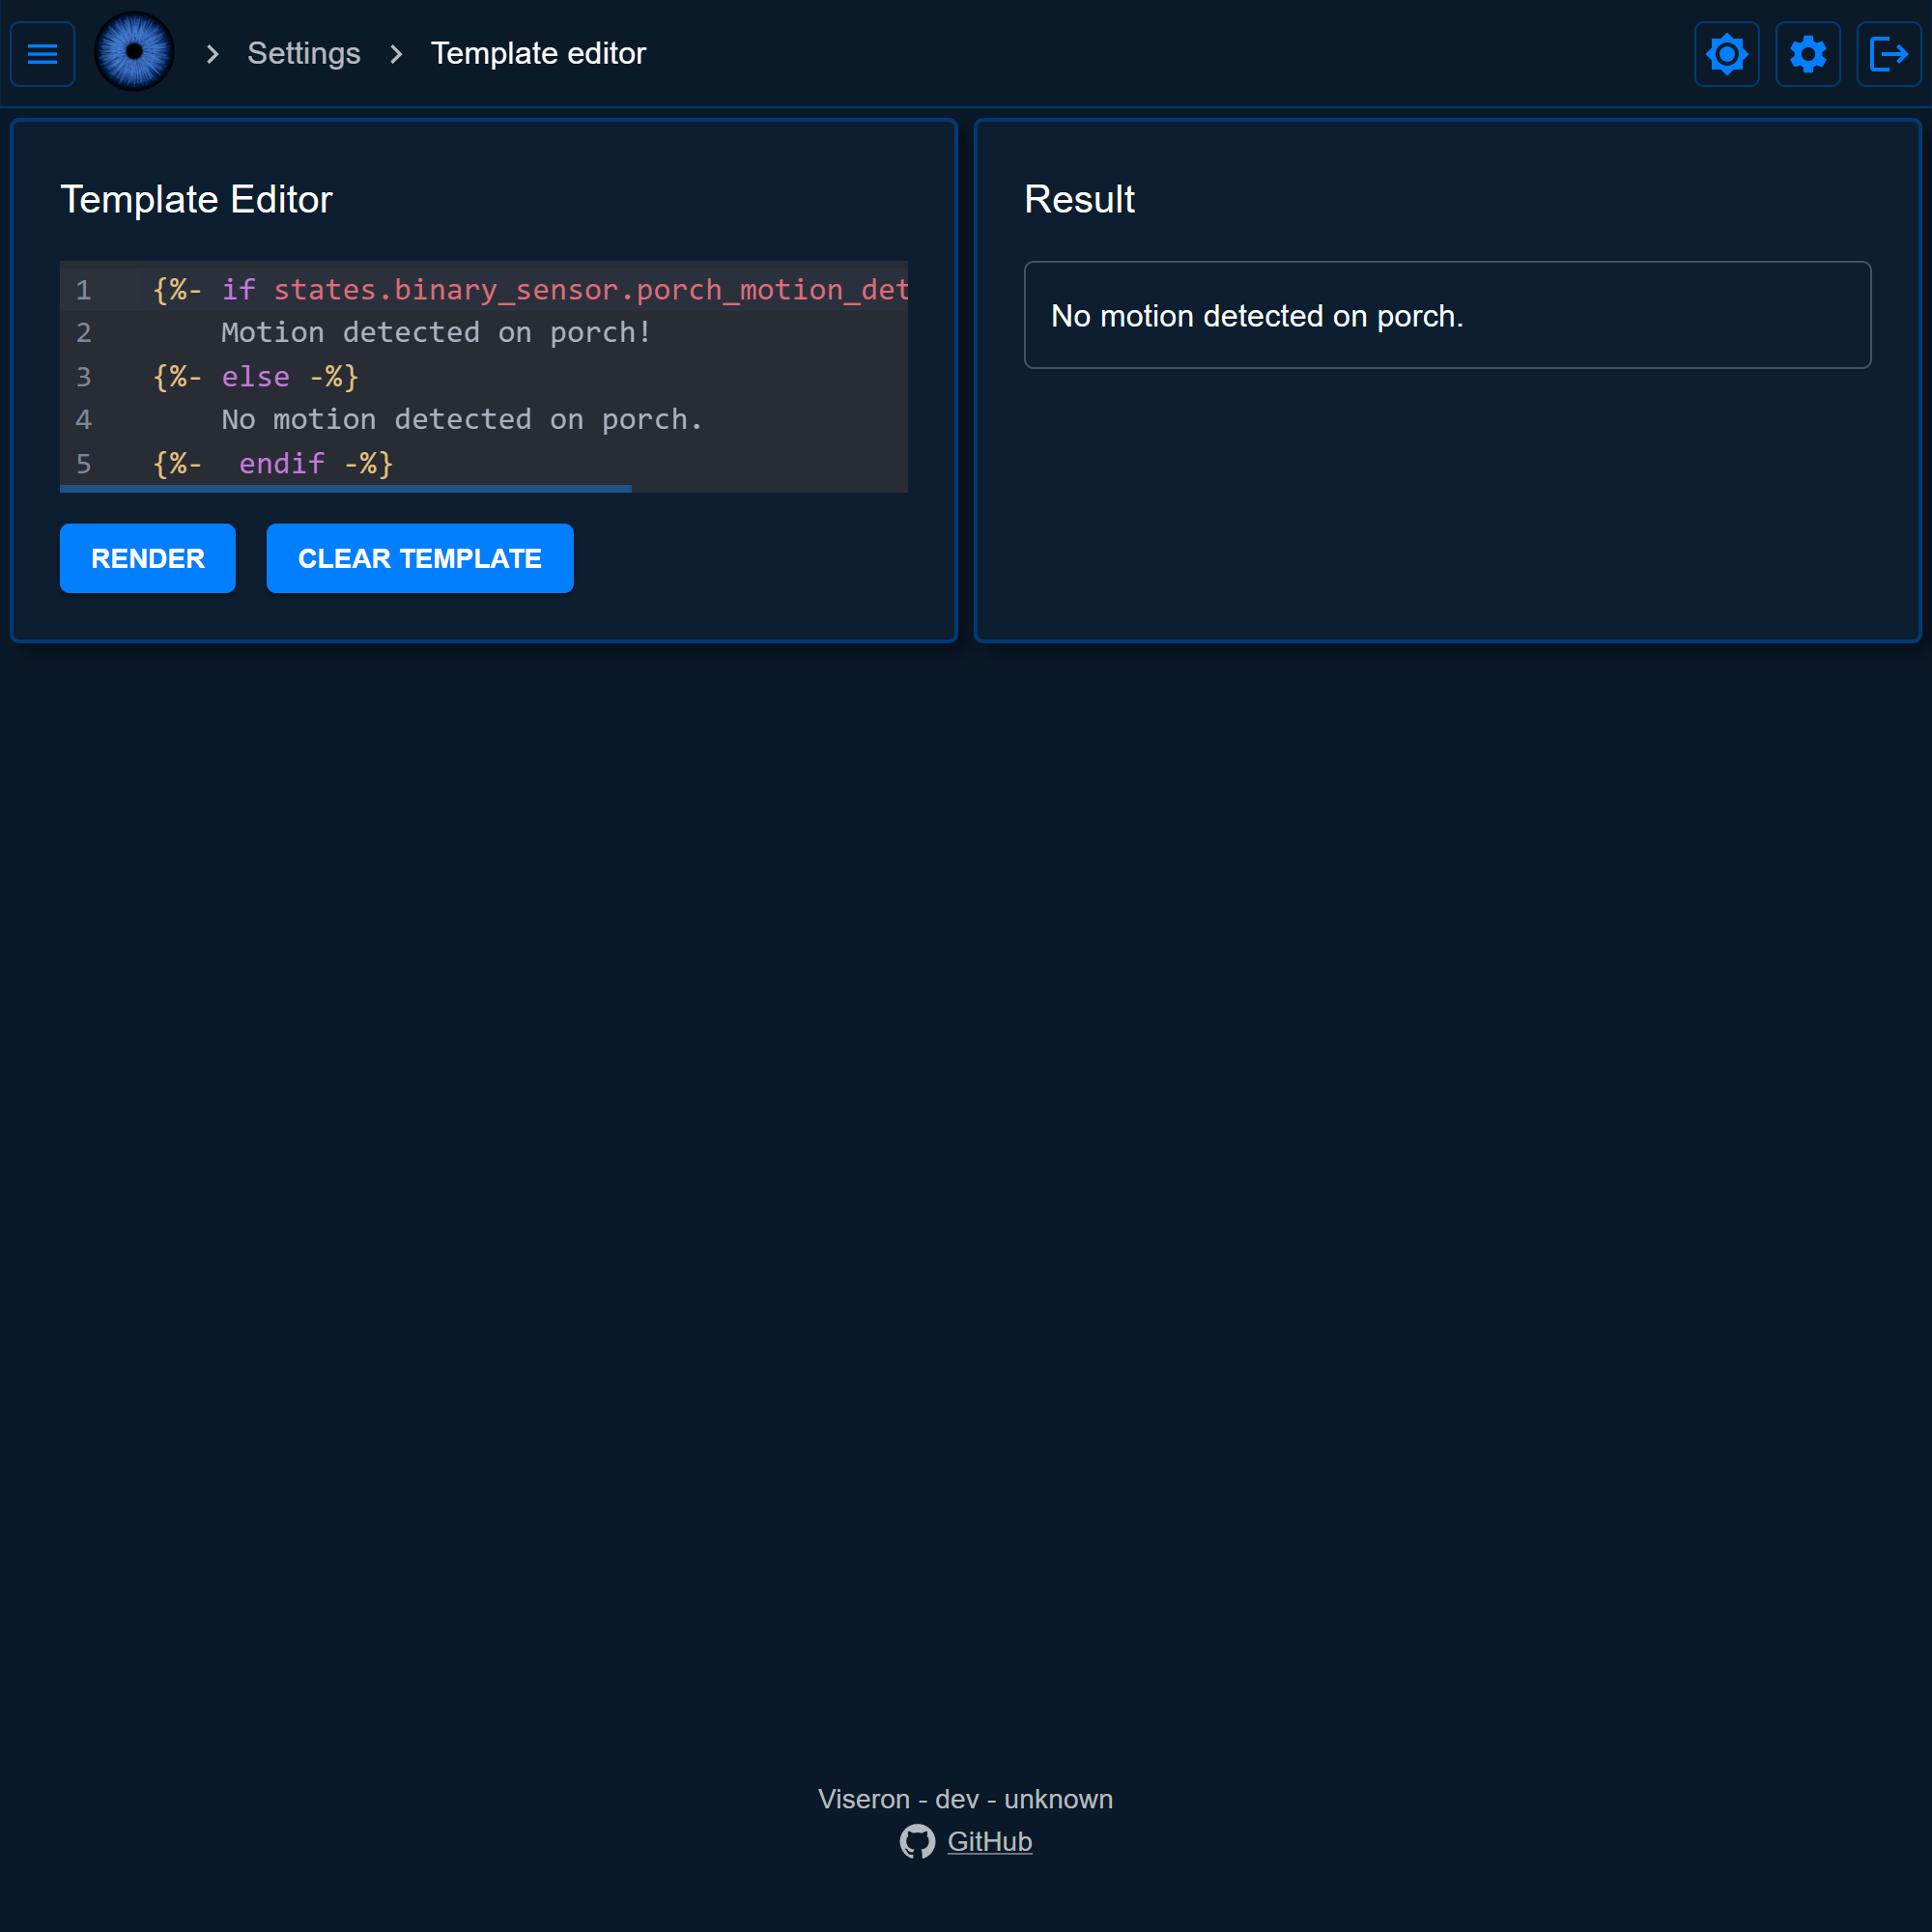Click the result output text box
This screenshot has width=1932, height=1932.
tap(1446, 315)
